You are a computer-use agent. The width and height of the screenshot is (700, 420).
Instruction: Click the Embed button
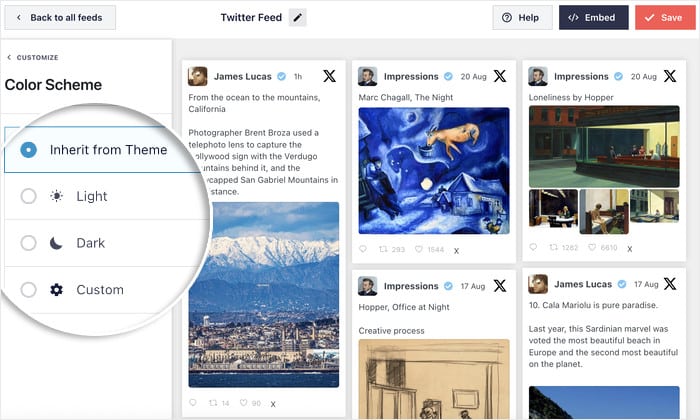point(593,18)
